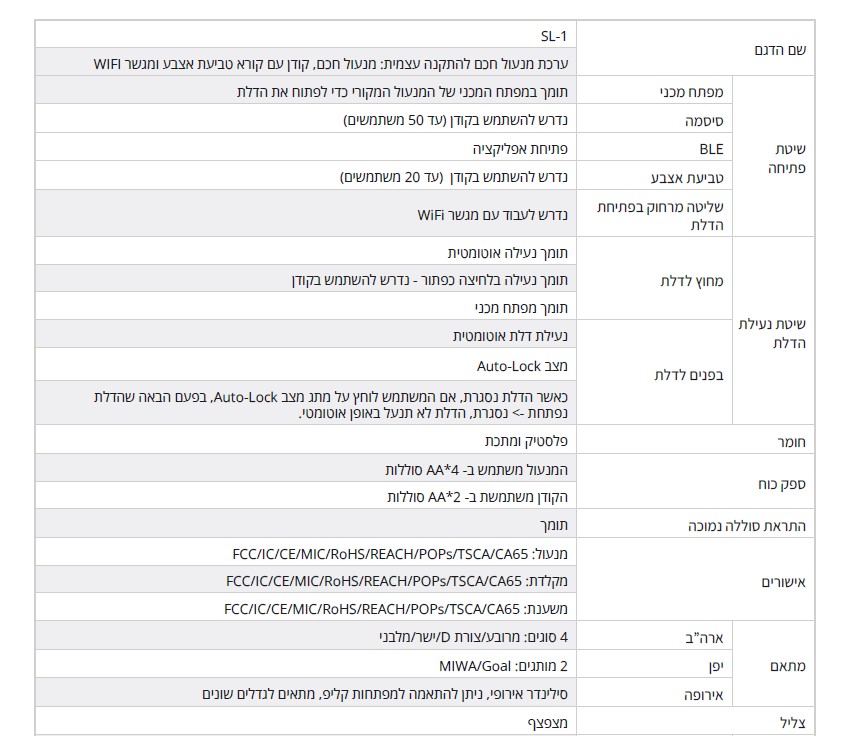Screen dimensions: 855x736
Task: Select the שם הדגם header cell
Action: pos(779,49)
